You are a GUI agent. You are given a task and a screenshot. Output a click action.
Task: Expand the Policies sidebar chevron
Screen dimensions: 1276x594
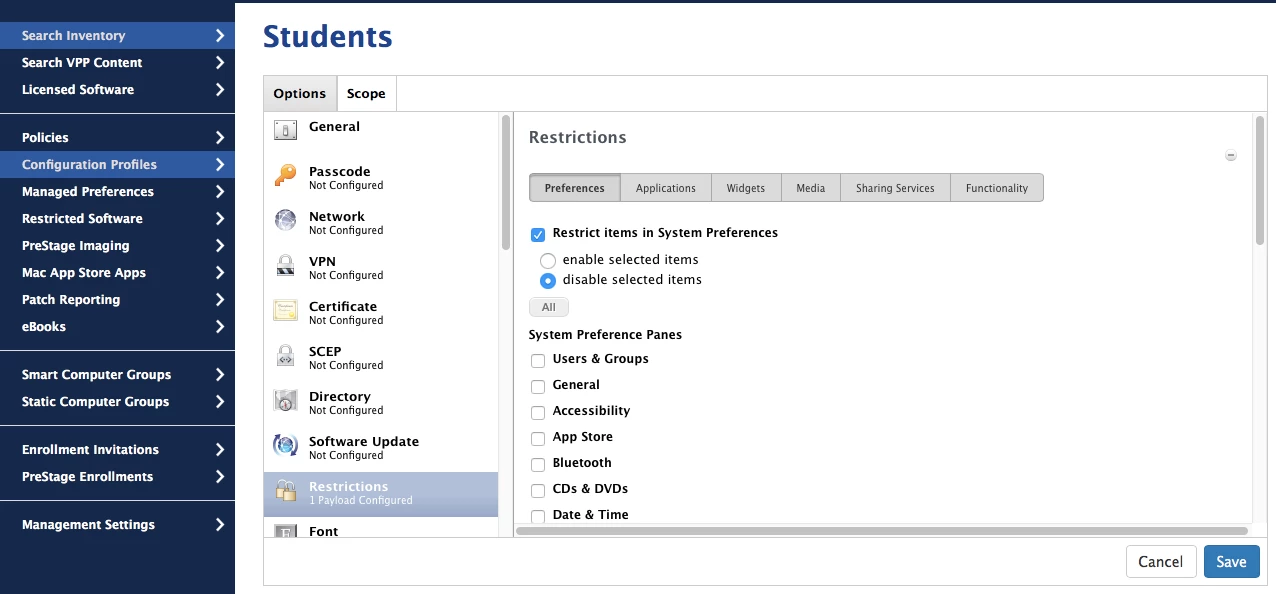220,138
